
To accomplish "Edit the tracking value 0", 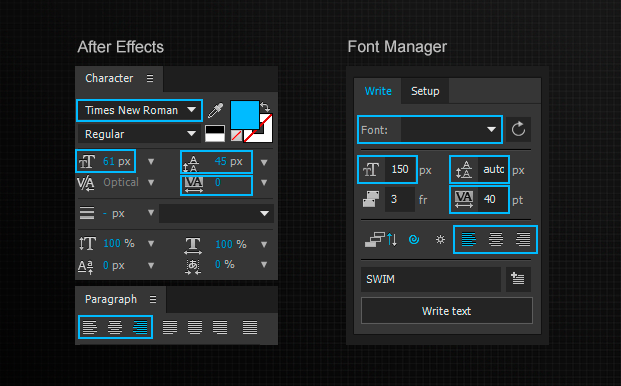I will (x=217, y=183).
